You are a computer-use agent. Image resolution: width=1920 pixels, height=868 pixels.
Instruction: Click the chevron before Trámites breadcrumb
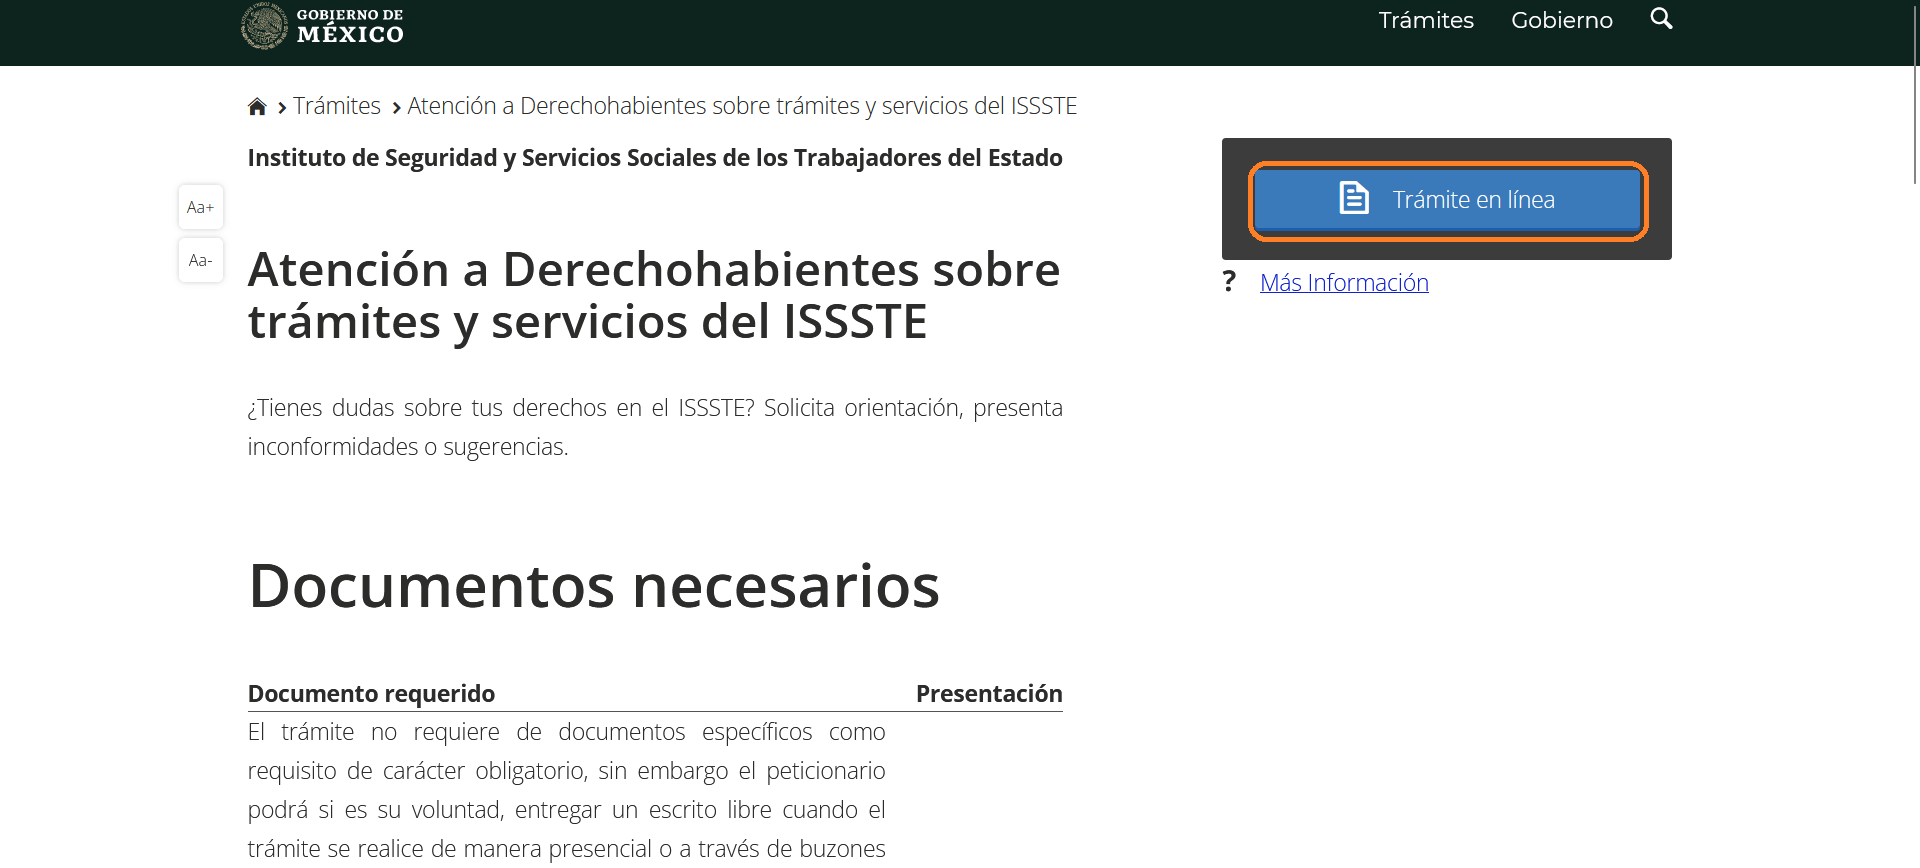[x=282, y=108]
